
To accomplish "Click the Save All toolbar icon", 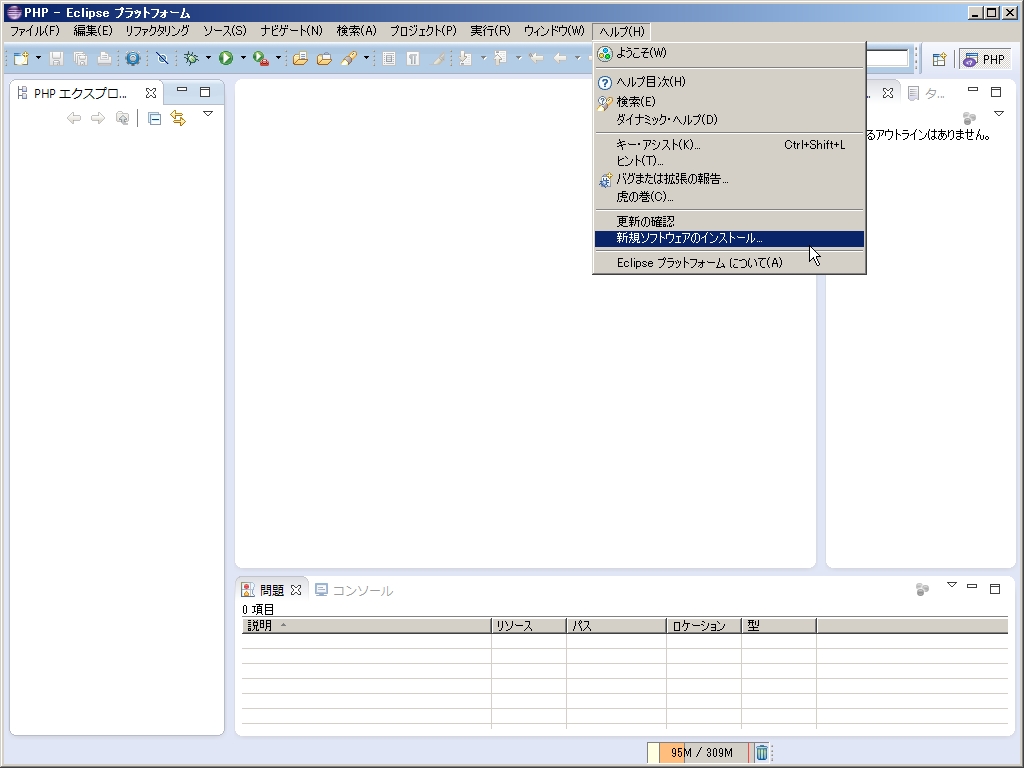I will (80, 59).
